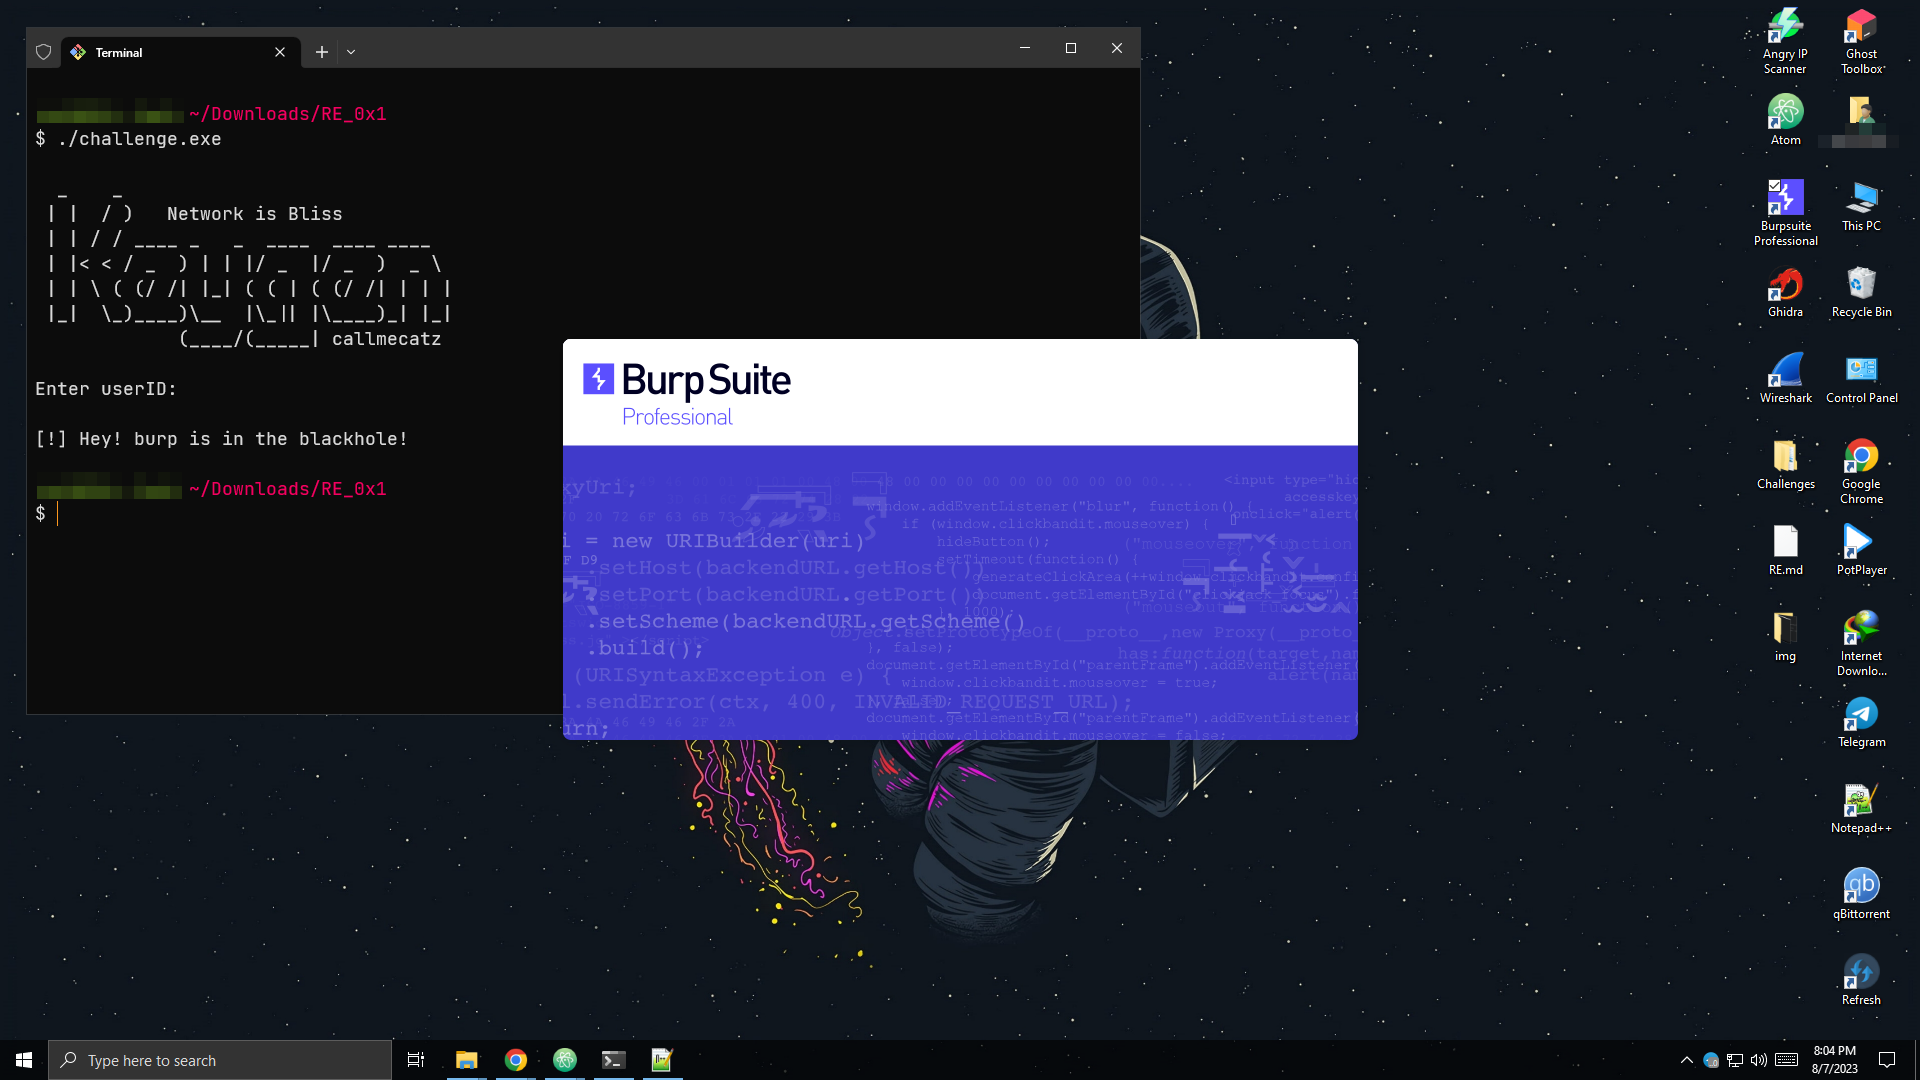
Task: Launch Telegram from desktop
Action: (x=1861, y=721)
